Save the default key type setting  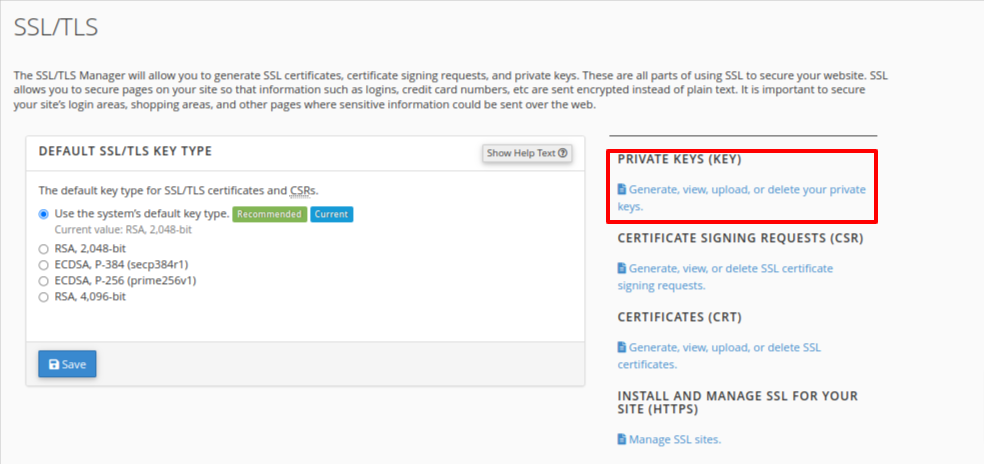67,365
